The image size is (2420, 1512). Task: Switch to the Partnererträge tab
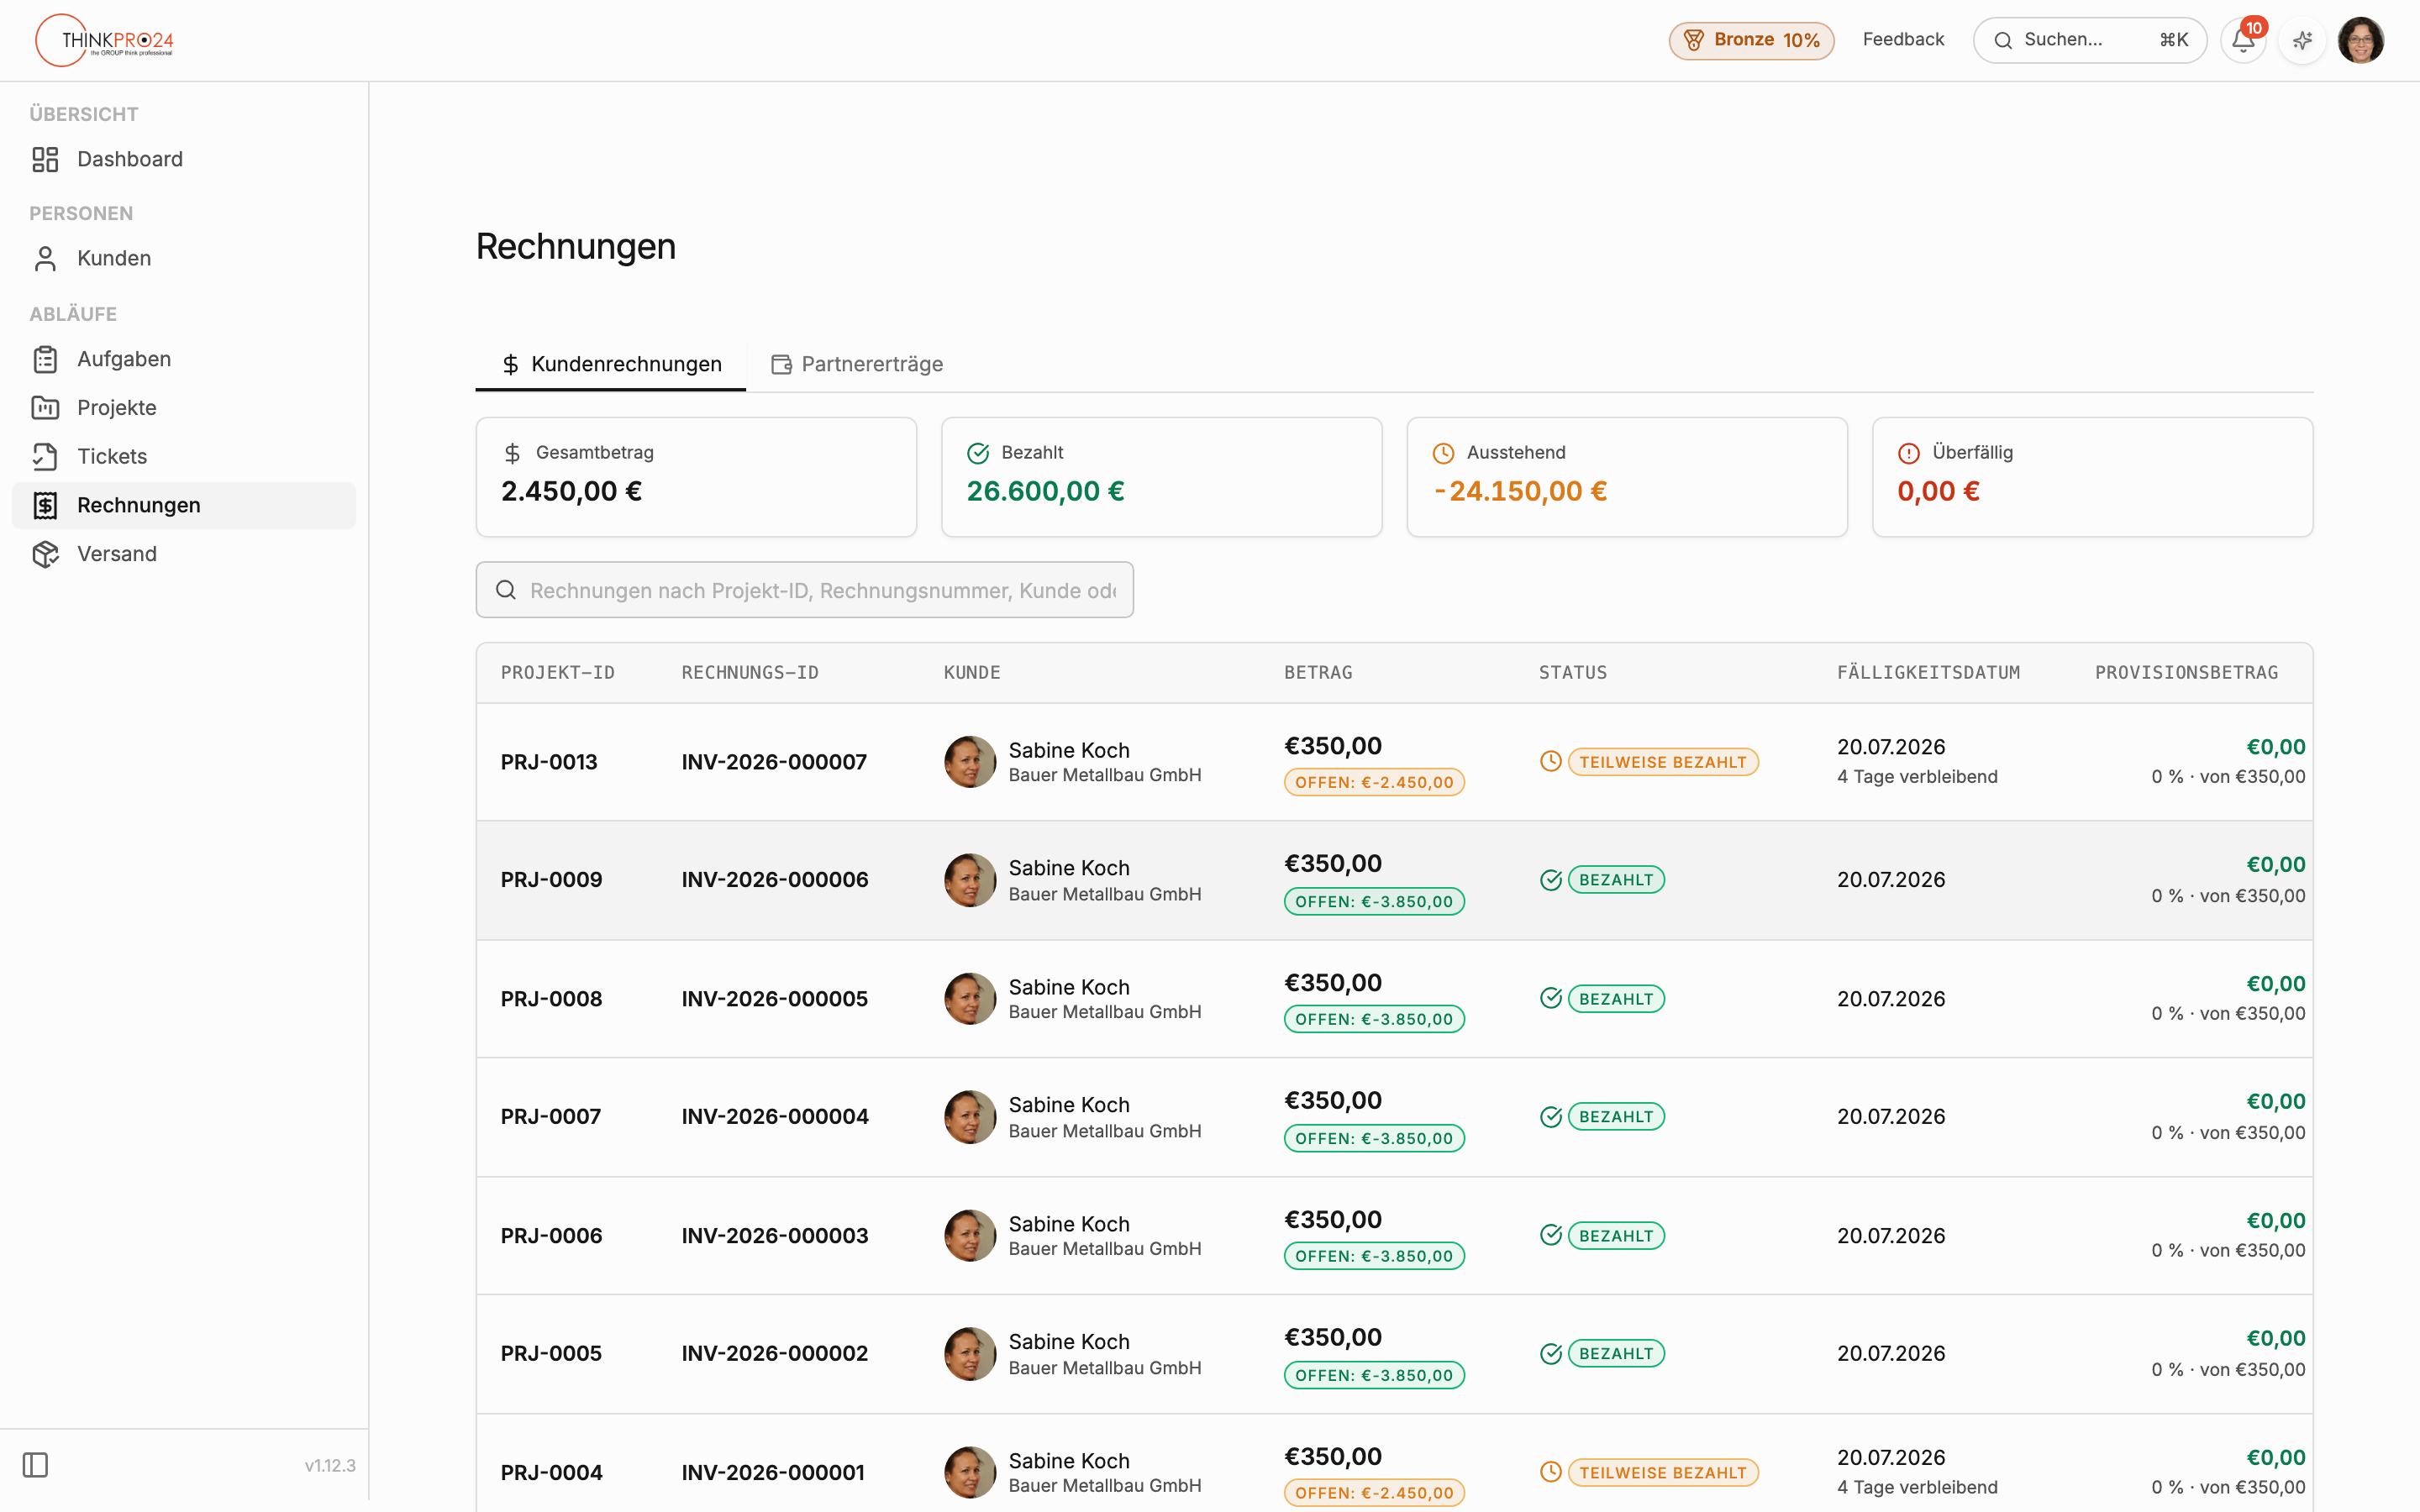point(857,364)
